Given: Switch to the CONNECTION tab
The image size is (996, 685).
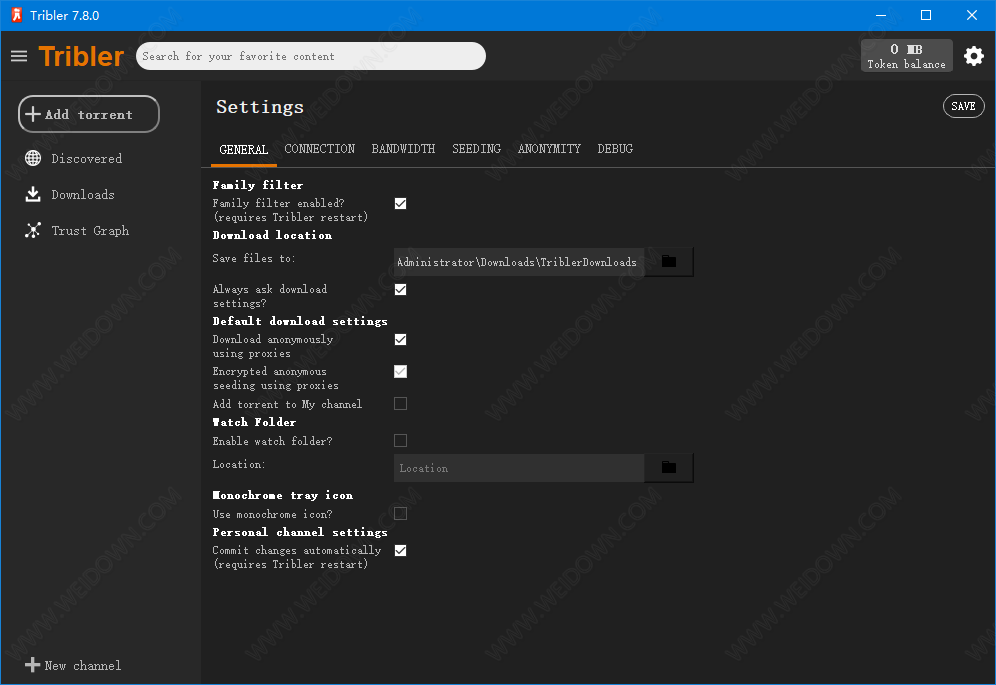Looking at the screenshot, I should 320,149.
